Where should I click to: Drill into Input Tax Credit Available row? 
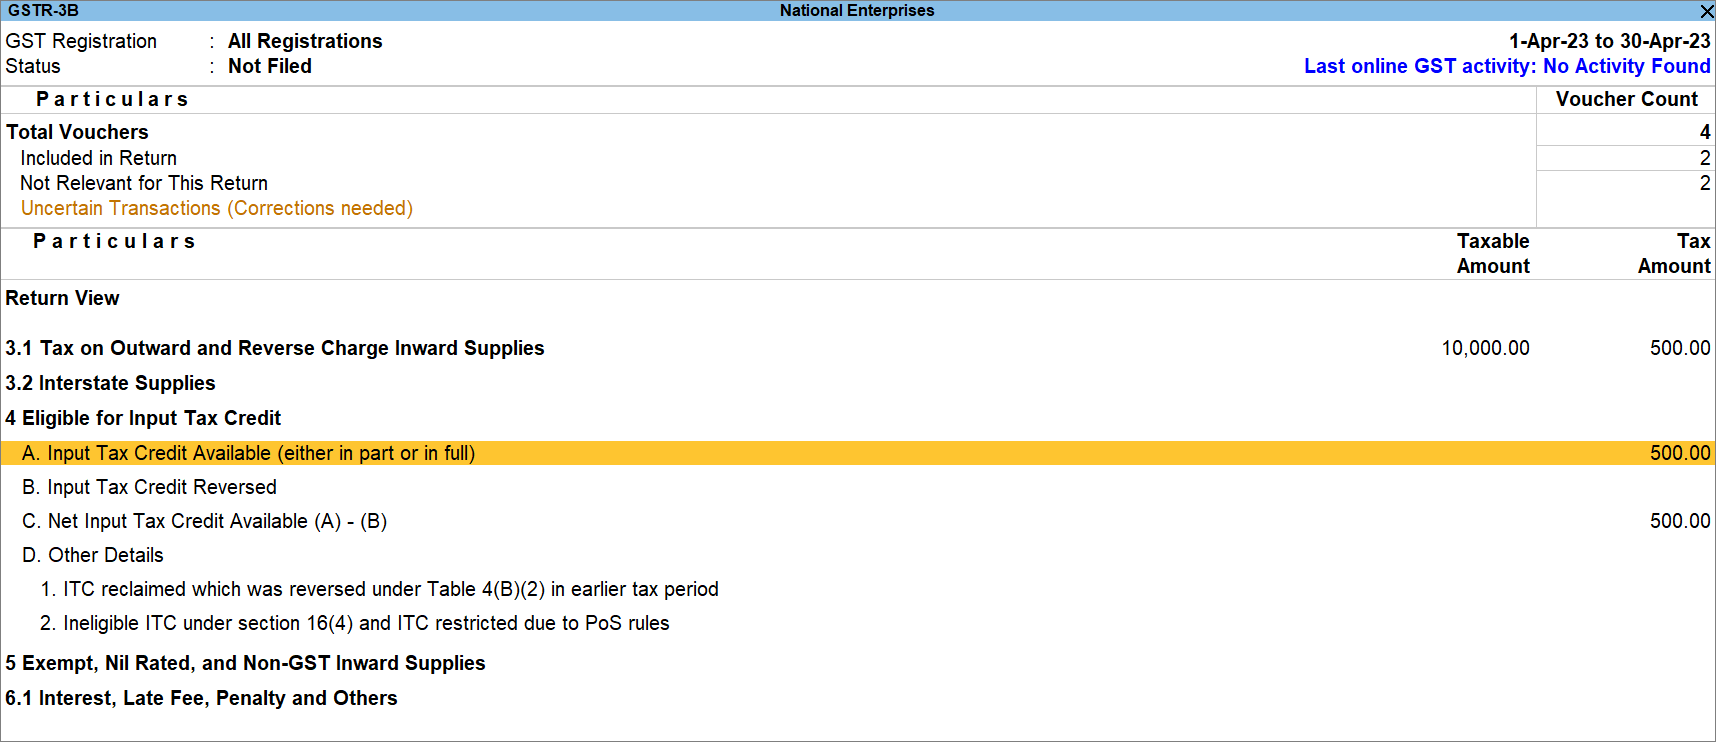pos(248,453)
